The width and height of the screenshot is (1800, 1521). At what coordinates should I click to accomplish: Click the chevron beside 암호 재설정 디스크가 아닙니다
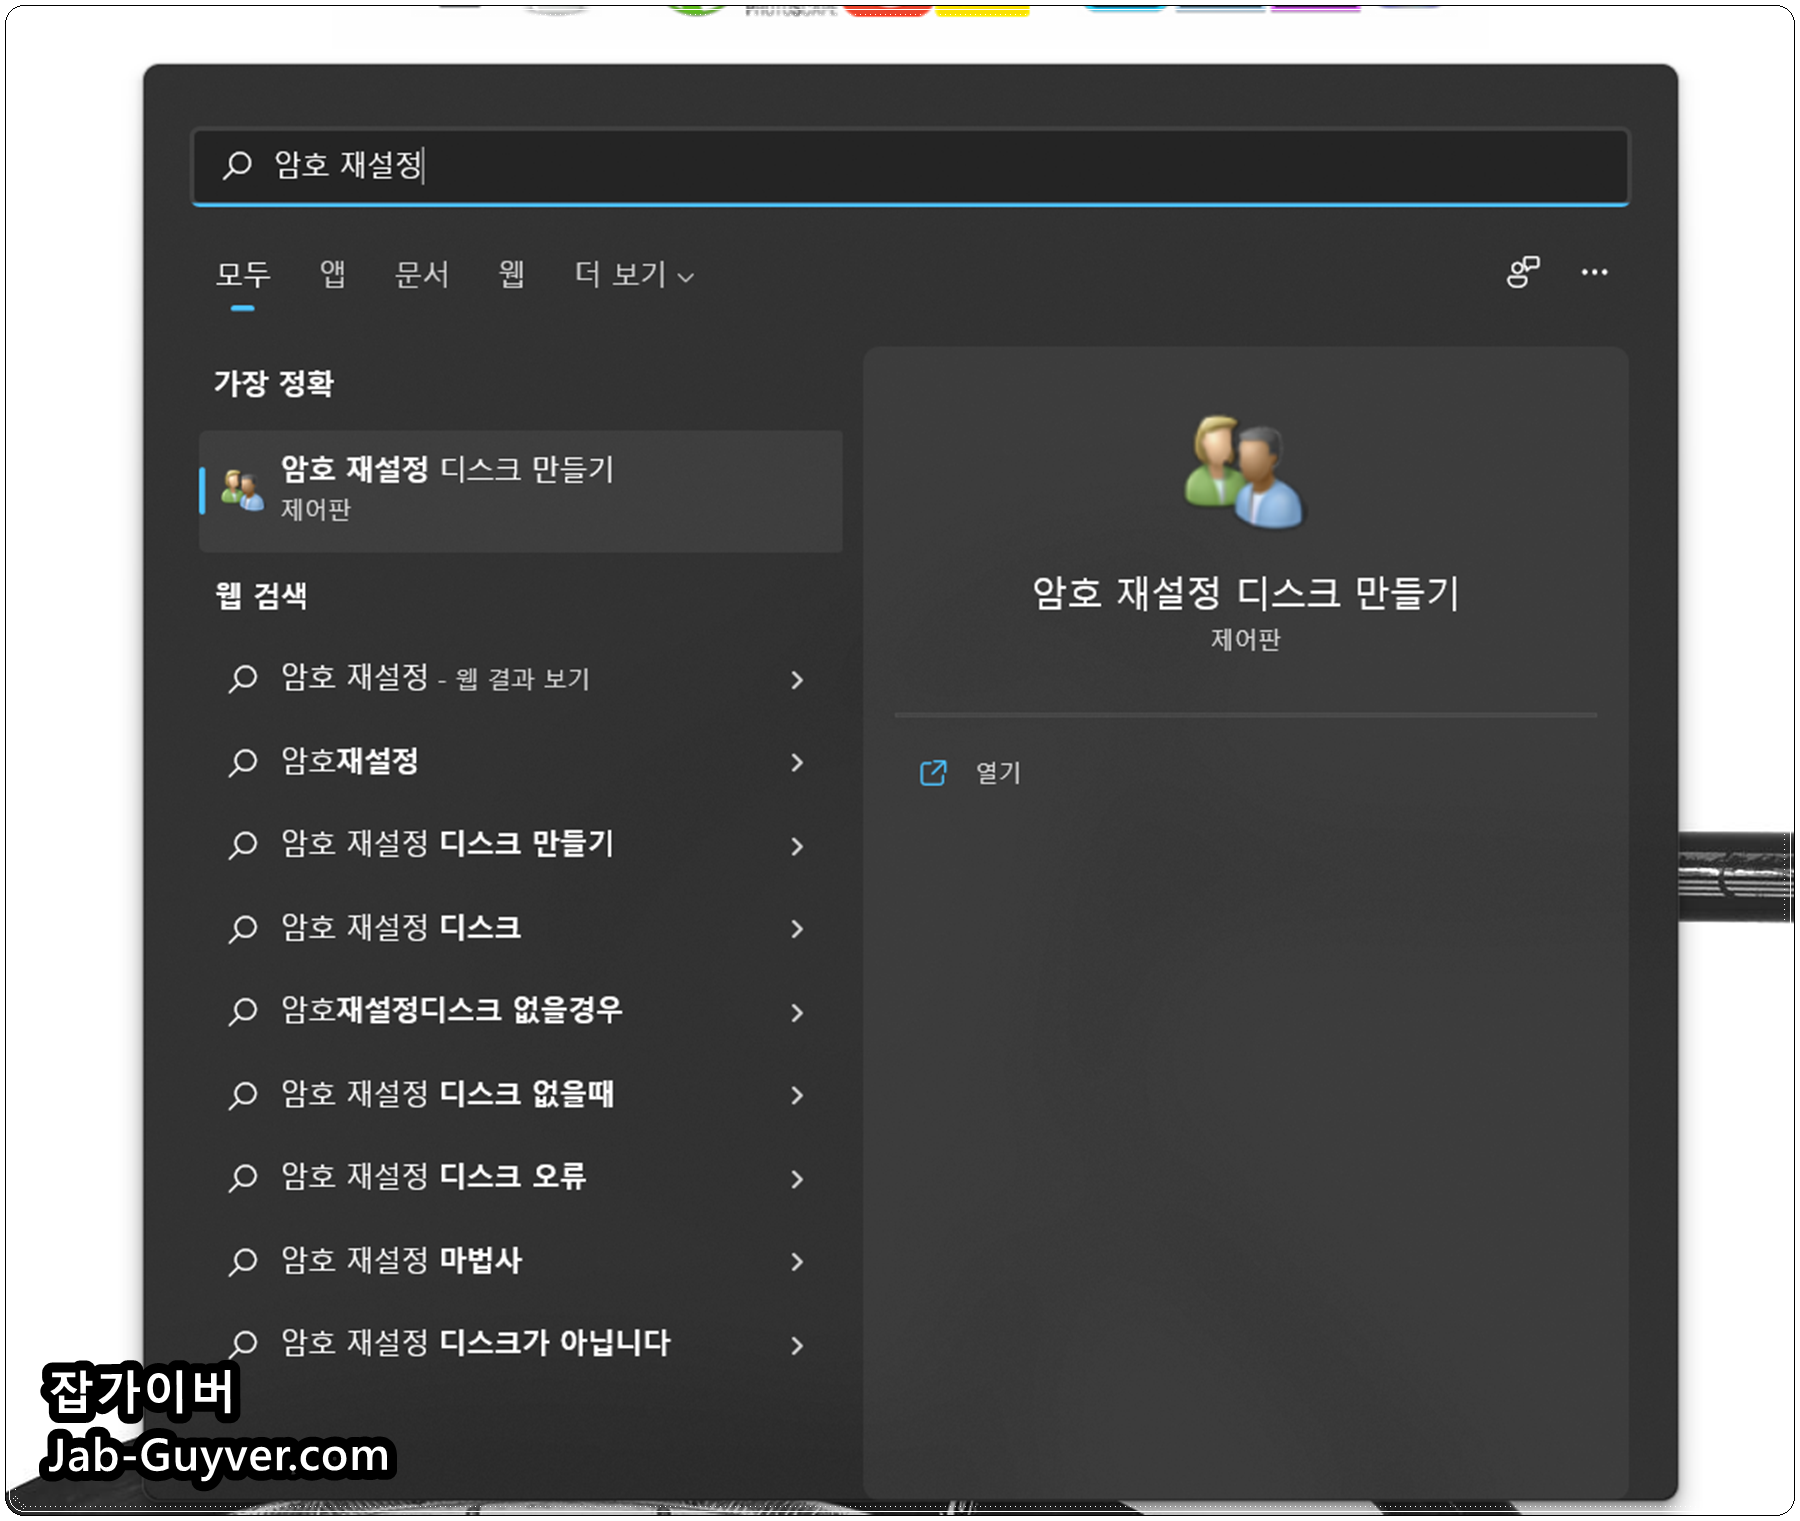[797, 1344]
